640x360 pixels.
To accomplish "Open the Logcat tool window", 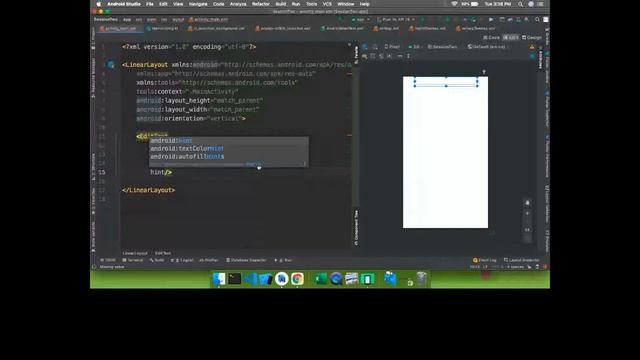I will click(x=182, y=260).
